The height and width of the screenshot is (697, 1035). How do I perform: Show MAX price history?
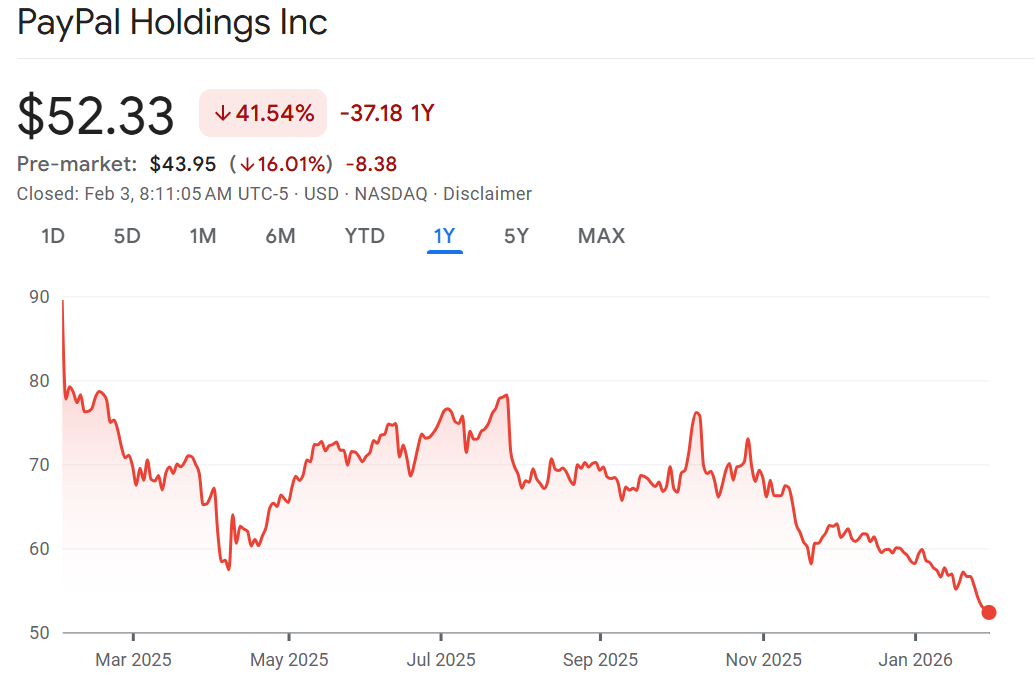[x=601, y=236]
